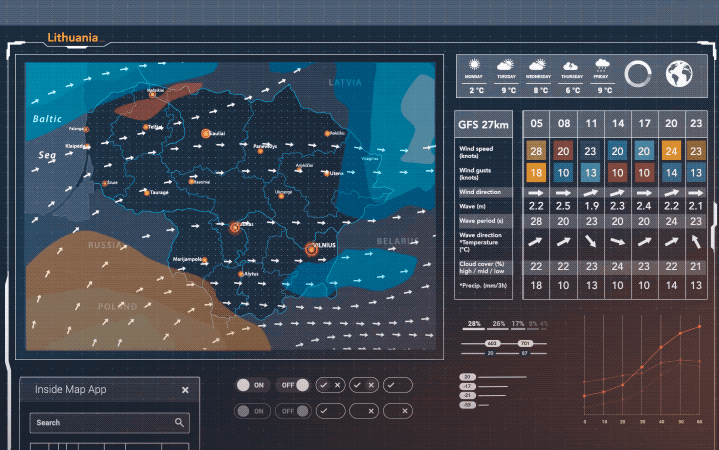Open the globe world view icon
Image resolution: width=719 pixels, height=450 pixels.
click(x=679, y=73)
